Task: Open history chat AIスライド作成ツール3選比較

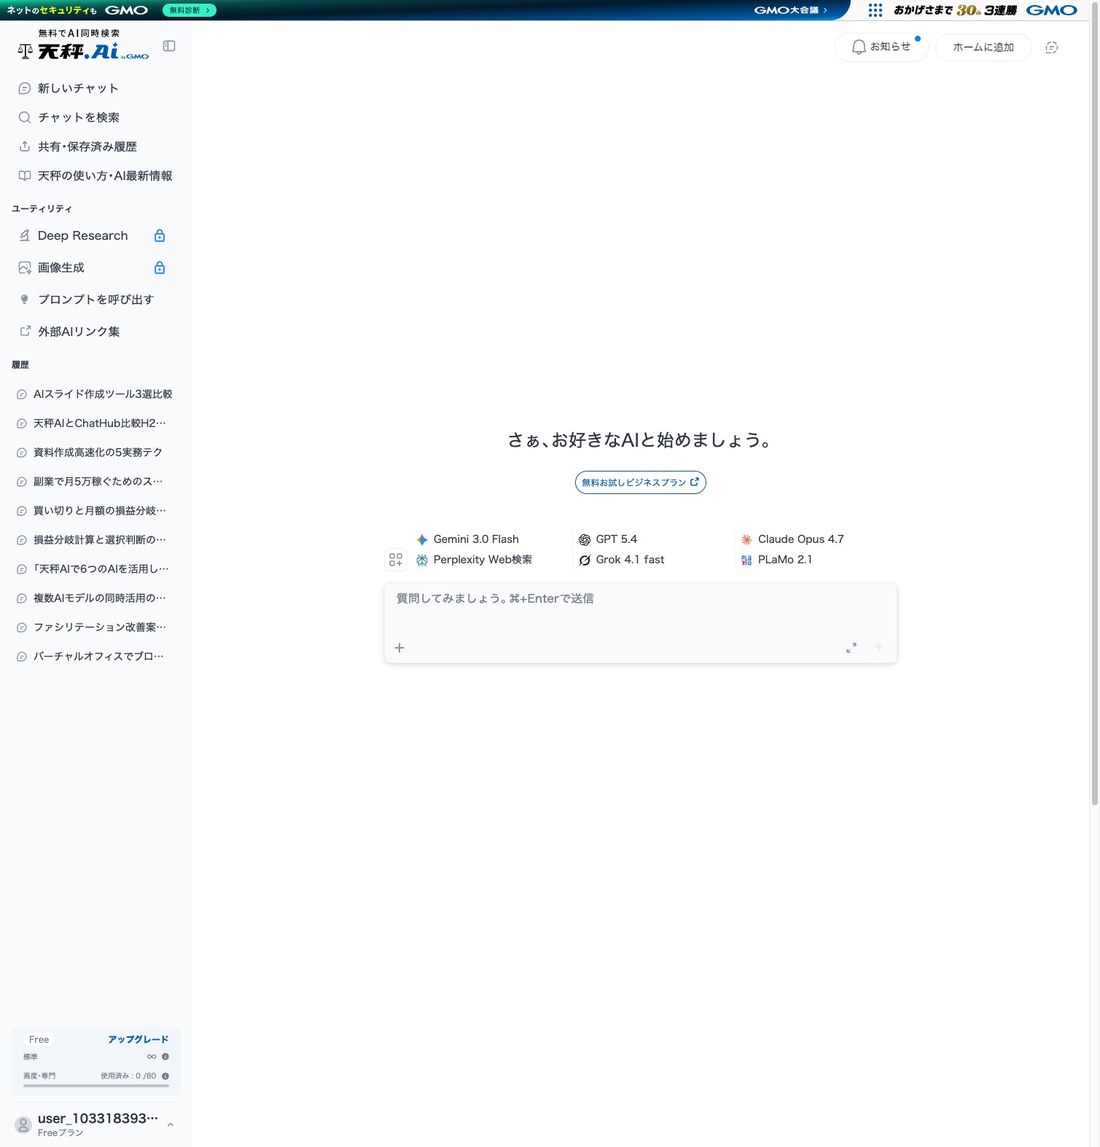Action: coord(96,394)
